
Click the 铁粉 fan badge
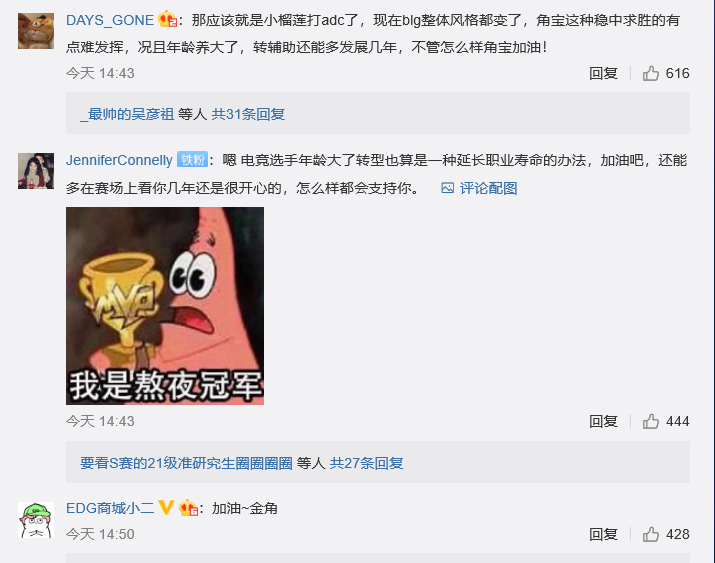click(x=192, y=160)
